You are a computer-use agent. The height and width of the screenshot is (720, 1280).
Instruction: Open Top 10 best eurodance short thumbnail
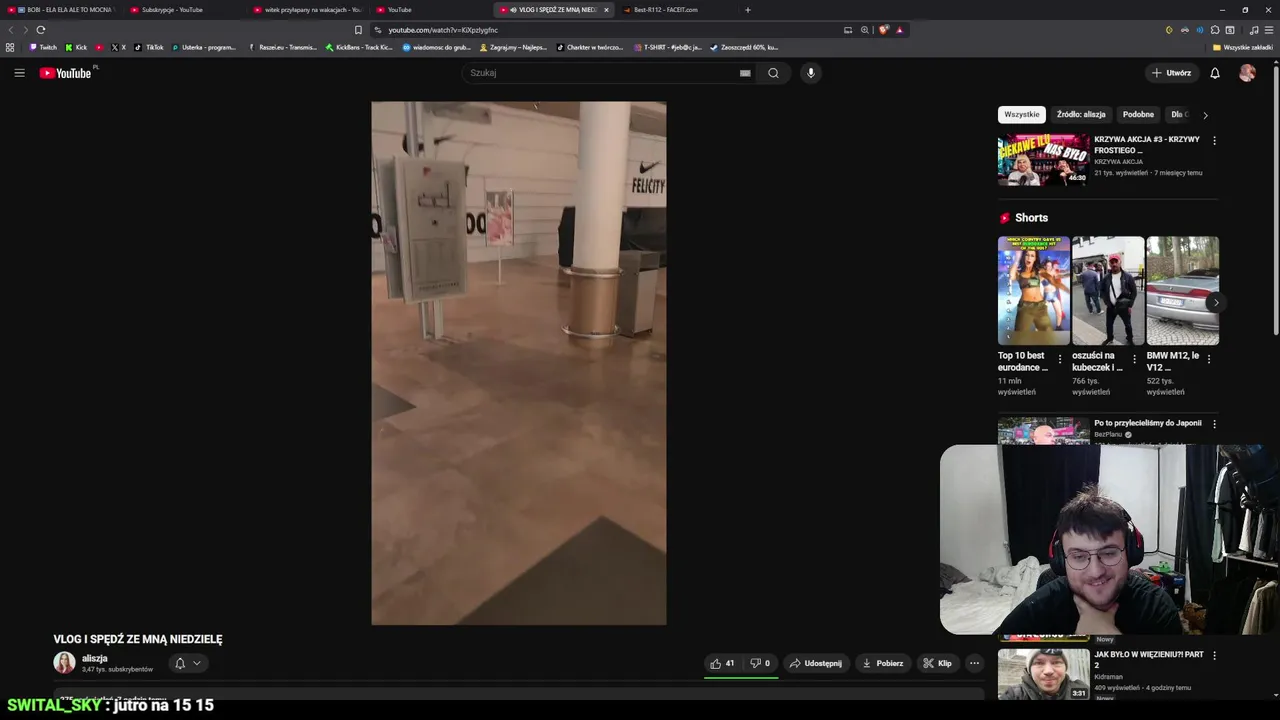tap(1033, 290)
